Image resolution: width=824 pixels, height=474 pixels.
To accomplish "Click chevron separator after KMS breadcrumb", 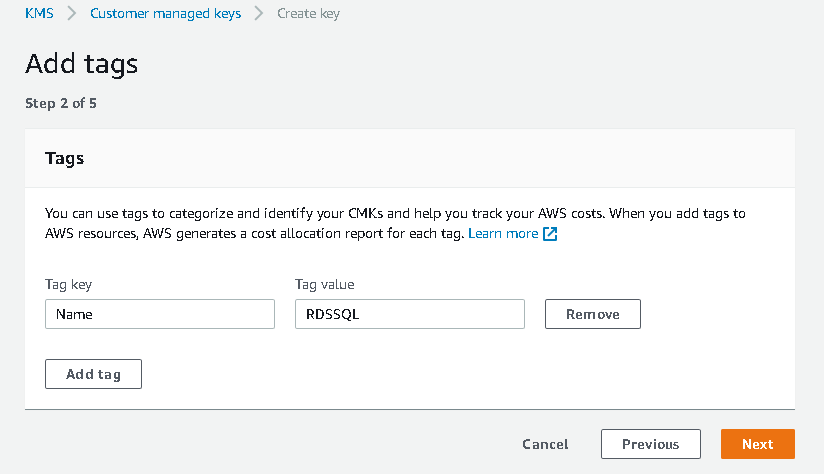I will coord(72,14).
